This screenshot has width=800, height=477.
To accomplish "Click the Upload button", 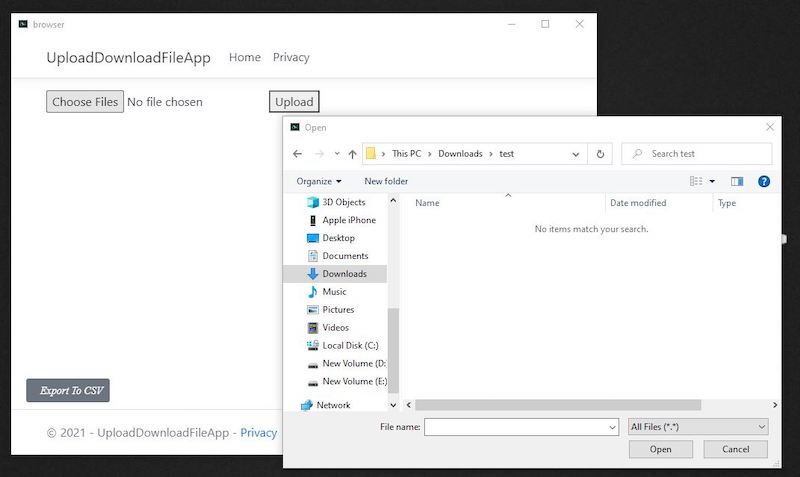I will coord(294,102).
